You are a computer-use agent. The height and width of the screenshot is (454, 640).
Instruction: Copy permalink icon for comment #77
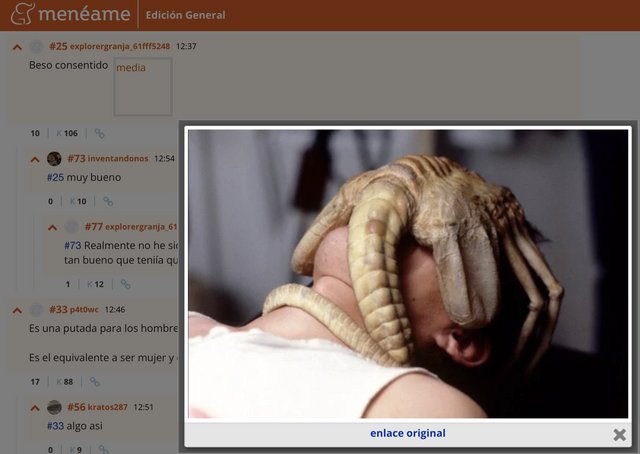pos(126,284)
